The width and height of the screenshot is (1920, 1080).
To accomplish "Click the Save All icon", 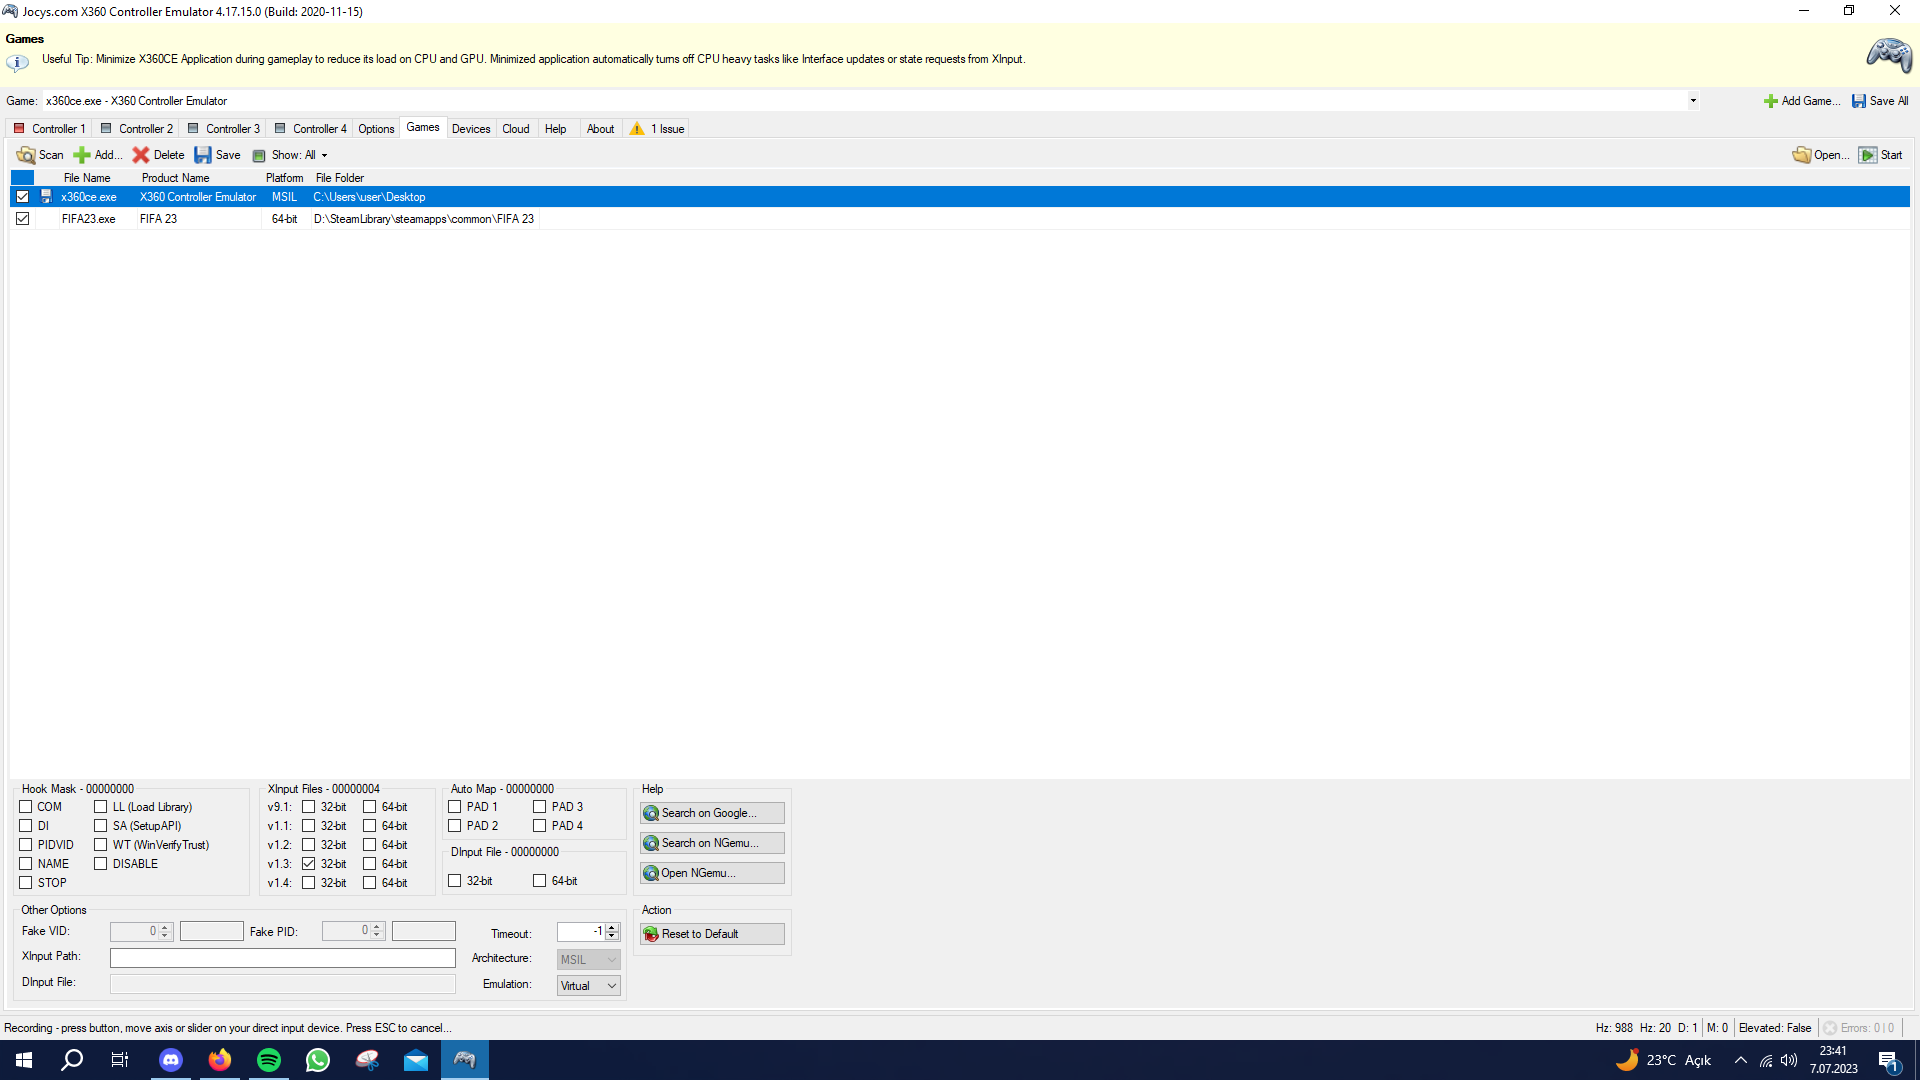I will (1858, 101).
